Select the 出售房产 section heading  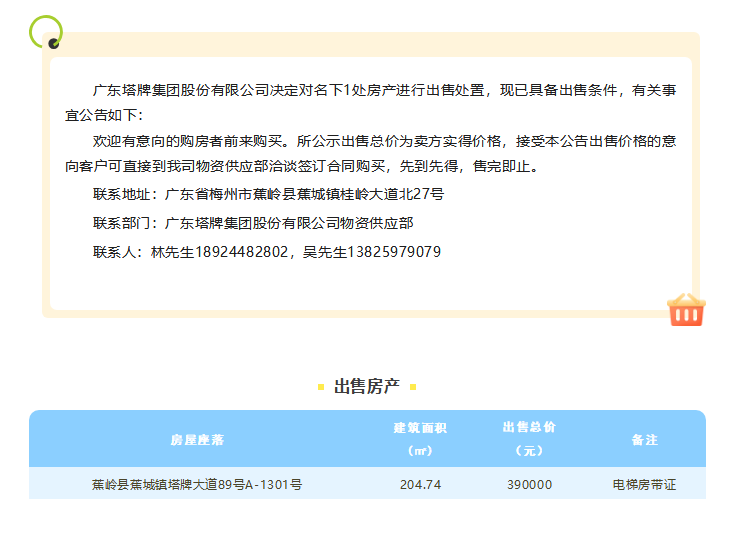pos(366,387)
